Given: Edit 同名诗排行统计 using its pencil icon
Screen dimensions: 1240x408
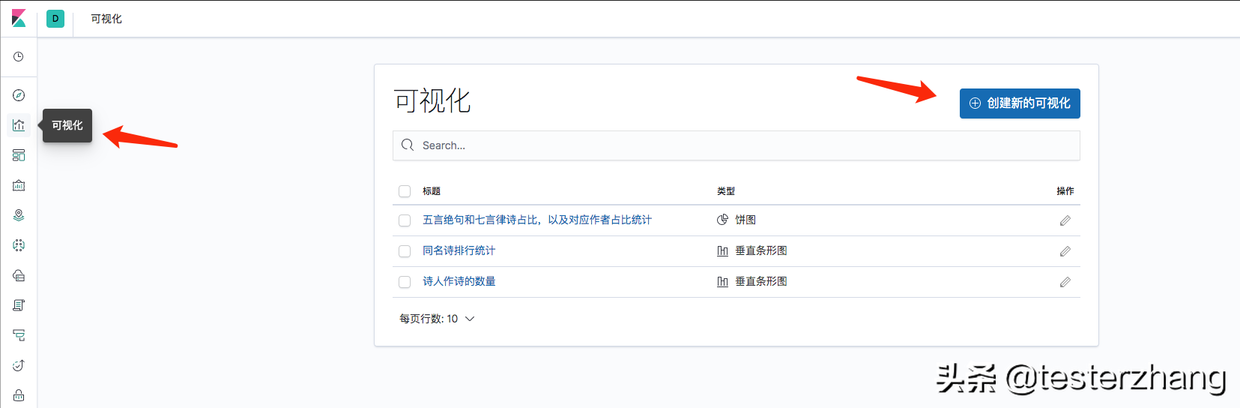Looking at the screenshot, I should pyautogui.click(x=1065, y=251).
